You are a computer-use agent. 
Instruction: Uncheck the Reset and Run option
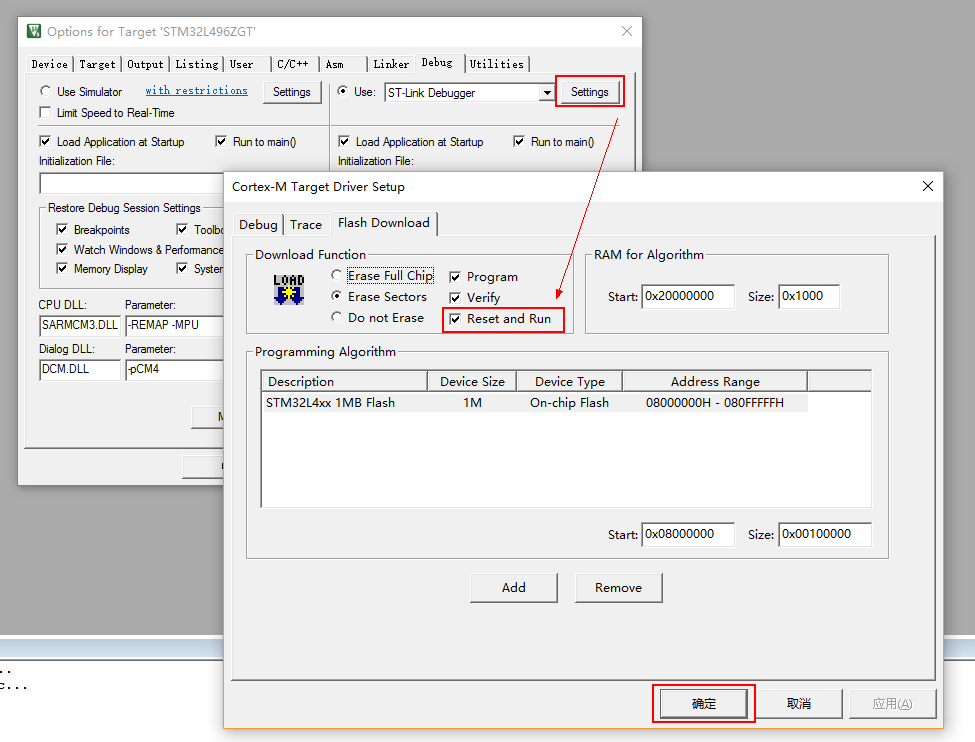[456, 319]
